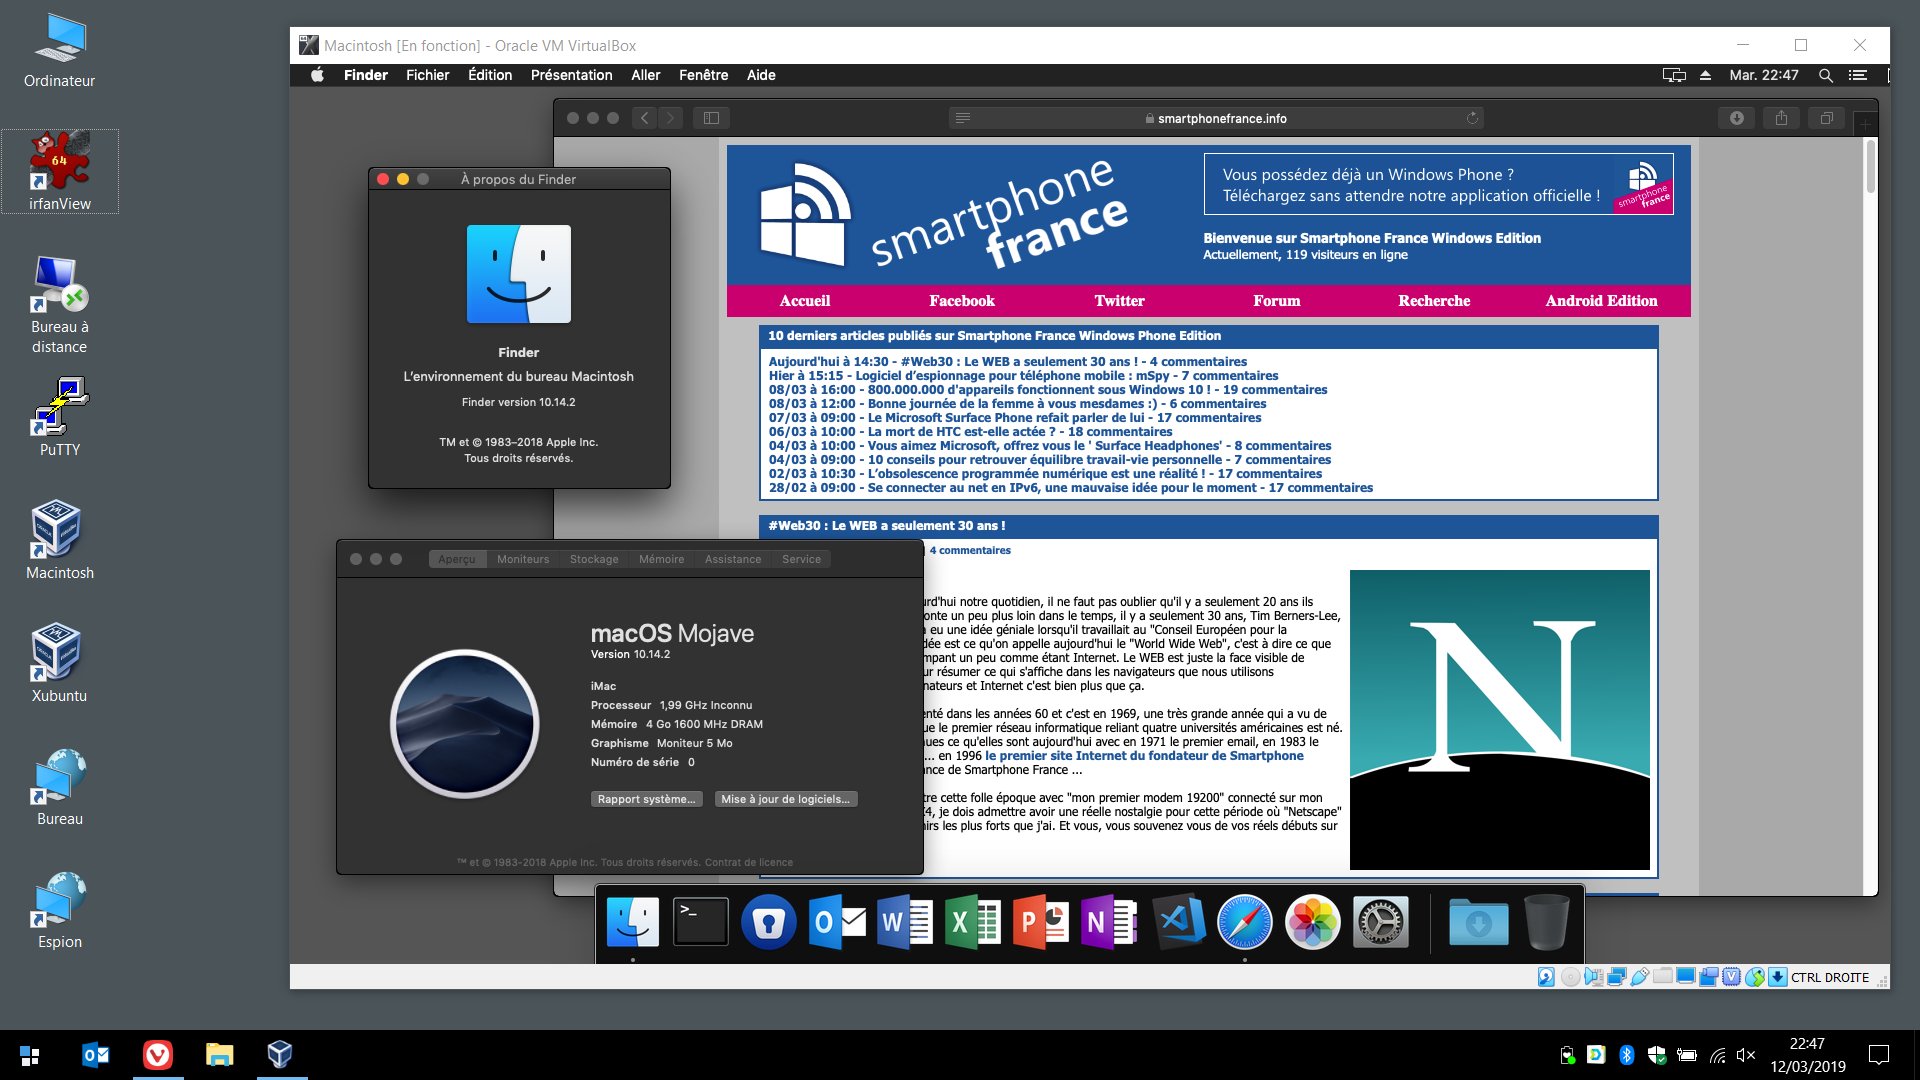
Task: Click VirtualBox optical disc status icon
Action: click(x=1570, y=977)
